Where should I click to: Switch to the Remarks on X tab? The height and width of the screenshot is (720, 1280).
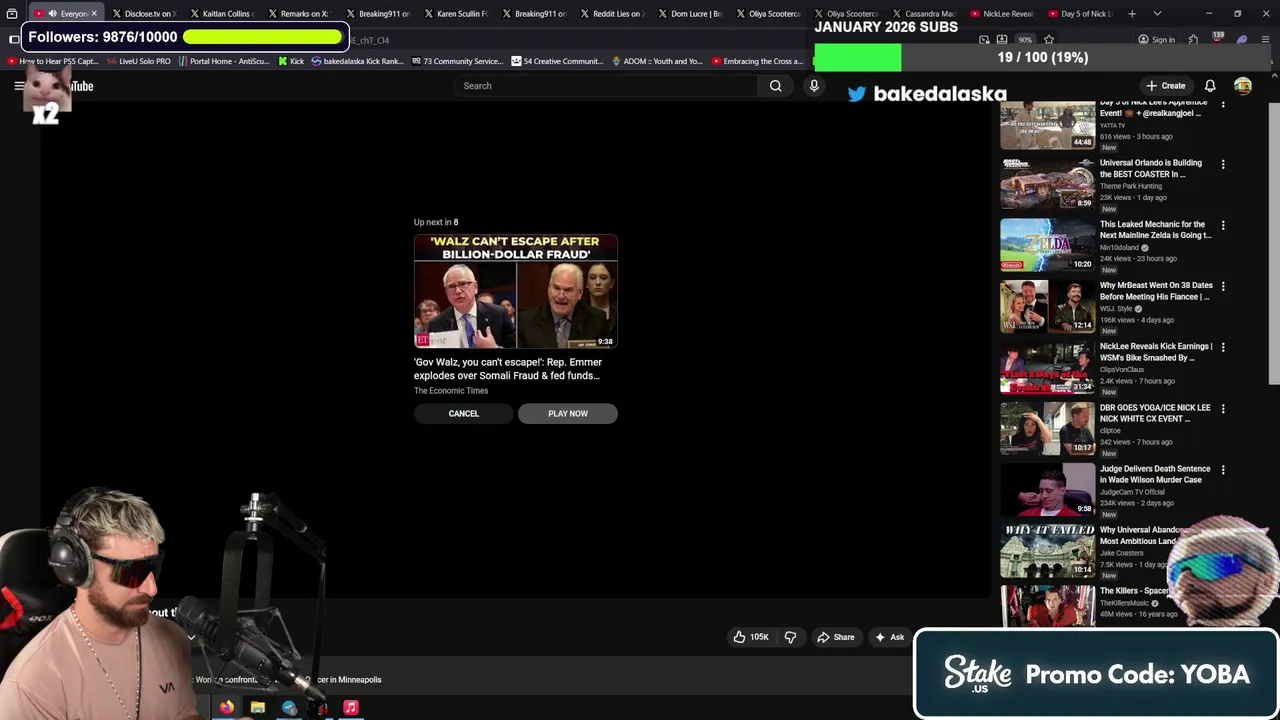pos(301,14)
